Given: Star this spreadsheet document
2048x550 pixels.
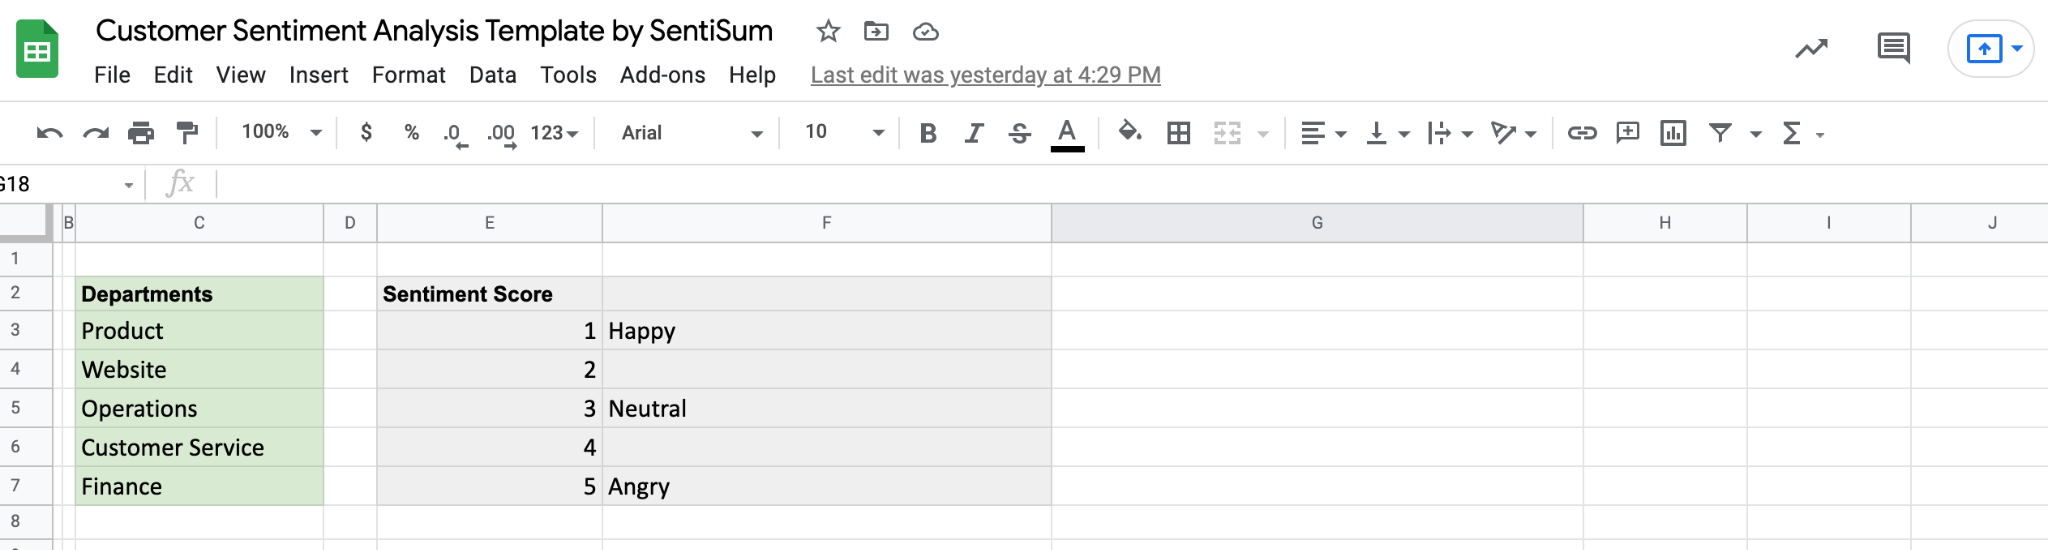Looking at the screenshot, I should 828,32.
